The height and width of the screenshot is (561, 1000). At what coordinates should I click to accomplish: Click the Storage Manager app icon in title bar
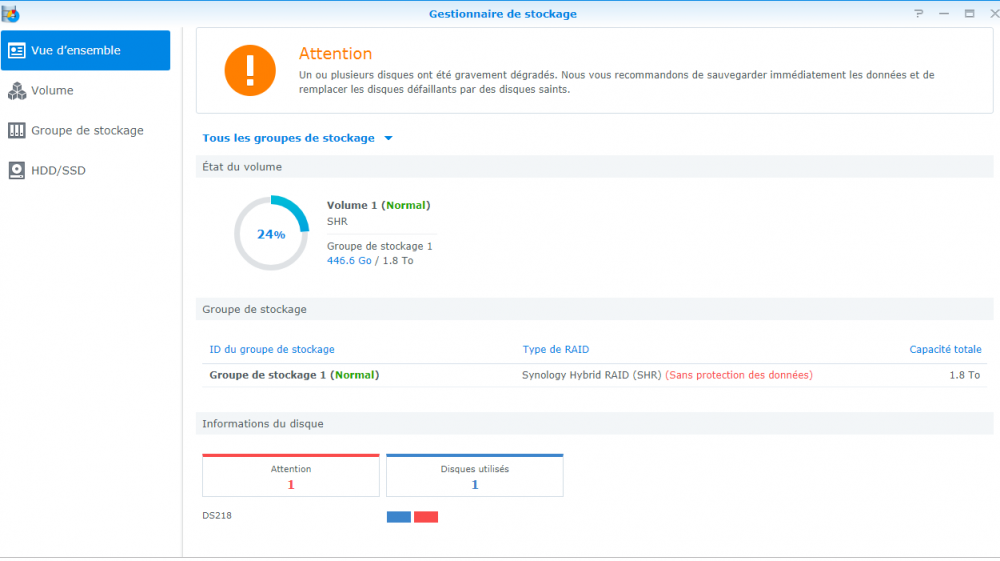click(10, 13)
